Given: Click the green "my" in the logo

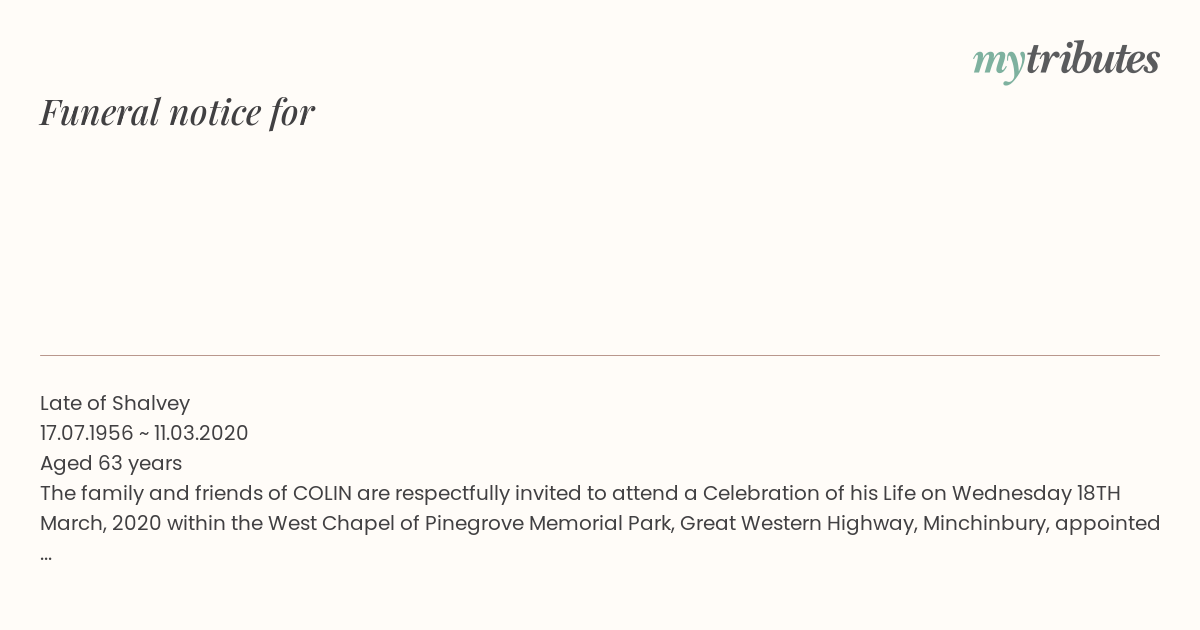Looking at the screenshot, I should click(x=998, y=62).
